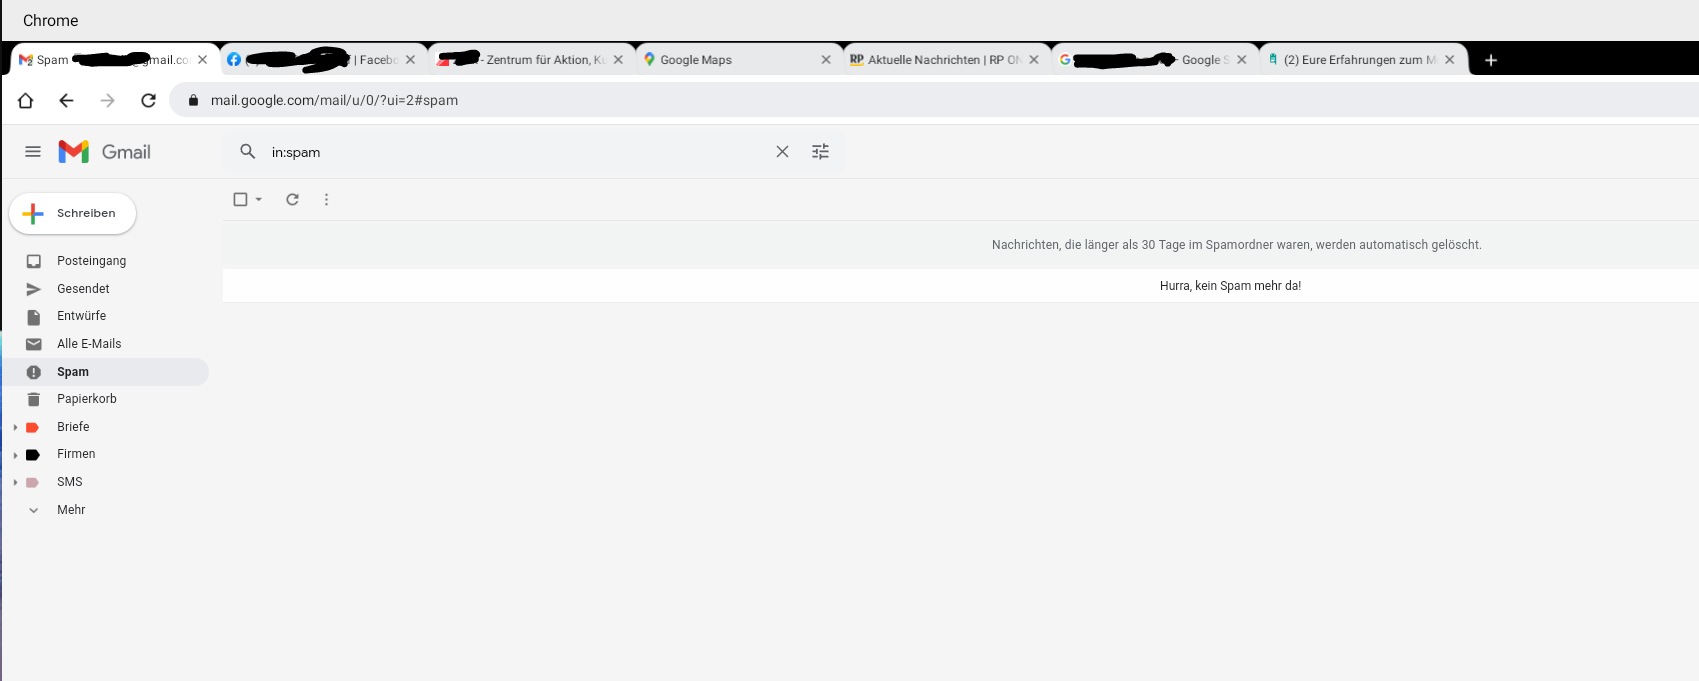The height and width of the screenshot is (681, 1699).
Task: Toggle the select-all messages checkbox
Action: (240, 200)
